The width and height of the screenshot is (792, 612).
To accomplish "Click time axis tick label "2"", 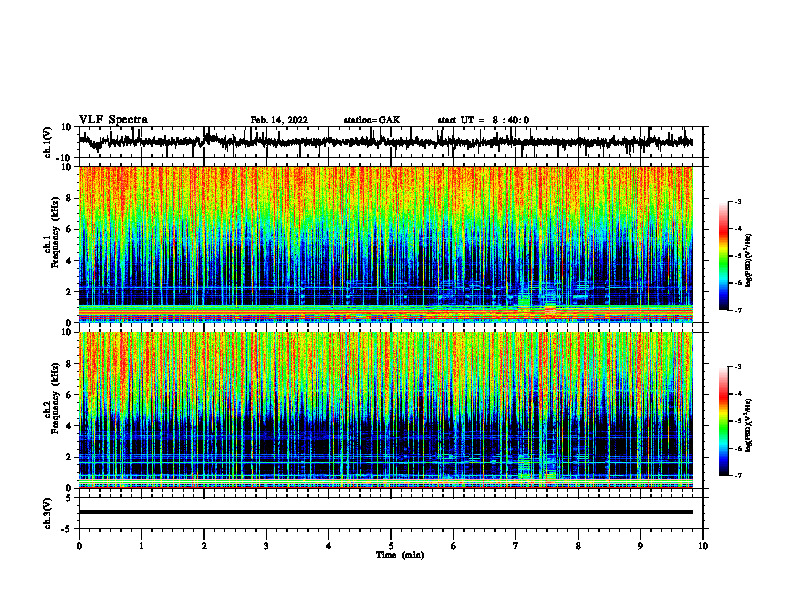I will [204, 546].
